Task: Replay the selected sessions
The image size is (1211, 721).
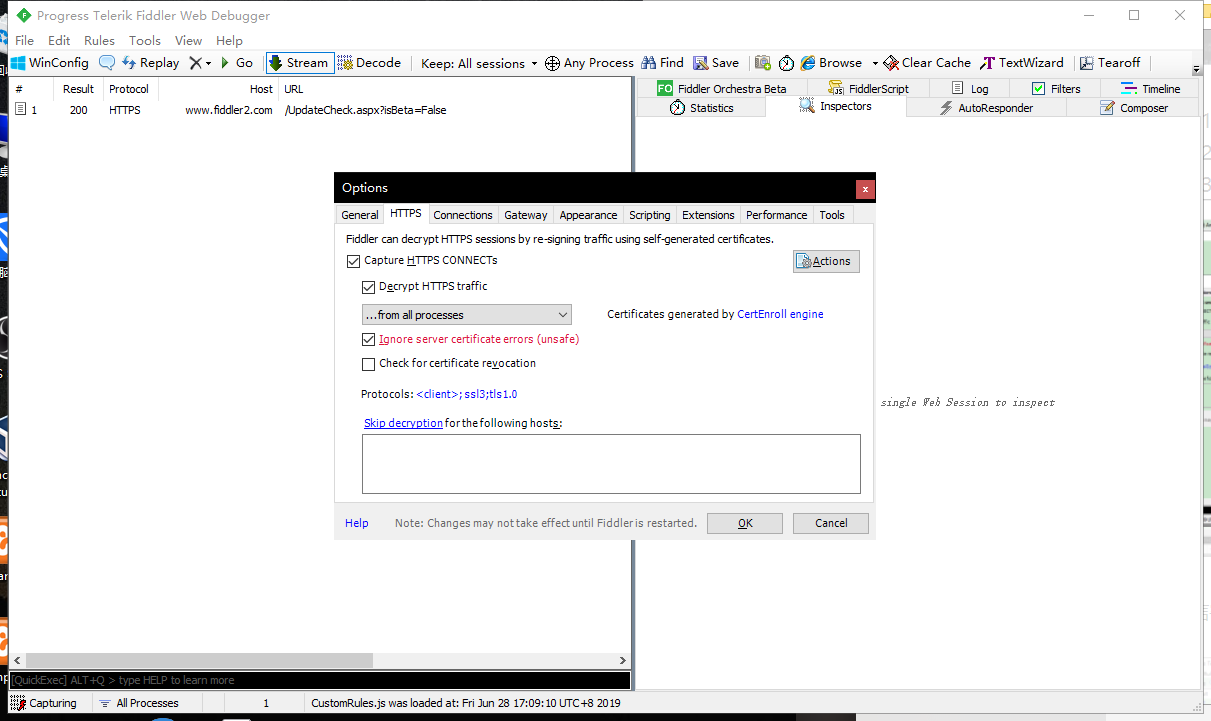Action: tap(150, 62)
